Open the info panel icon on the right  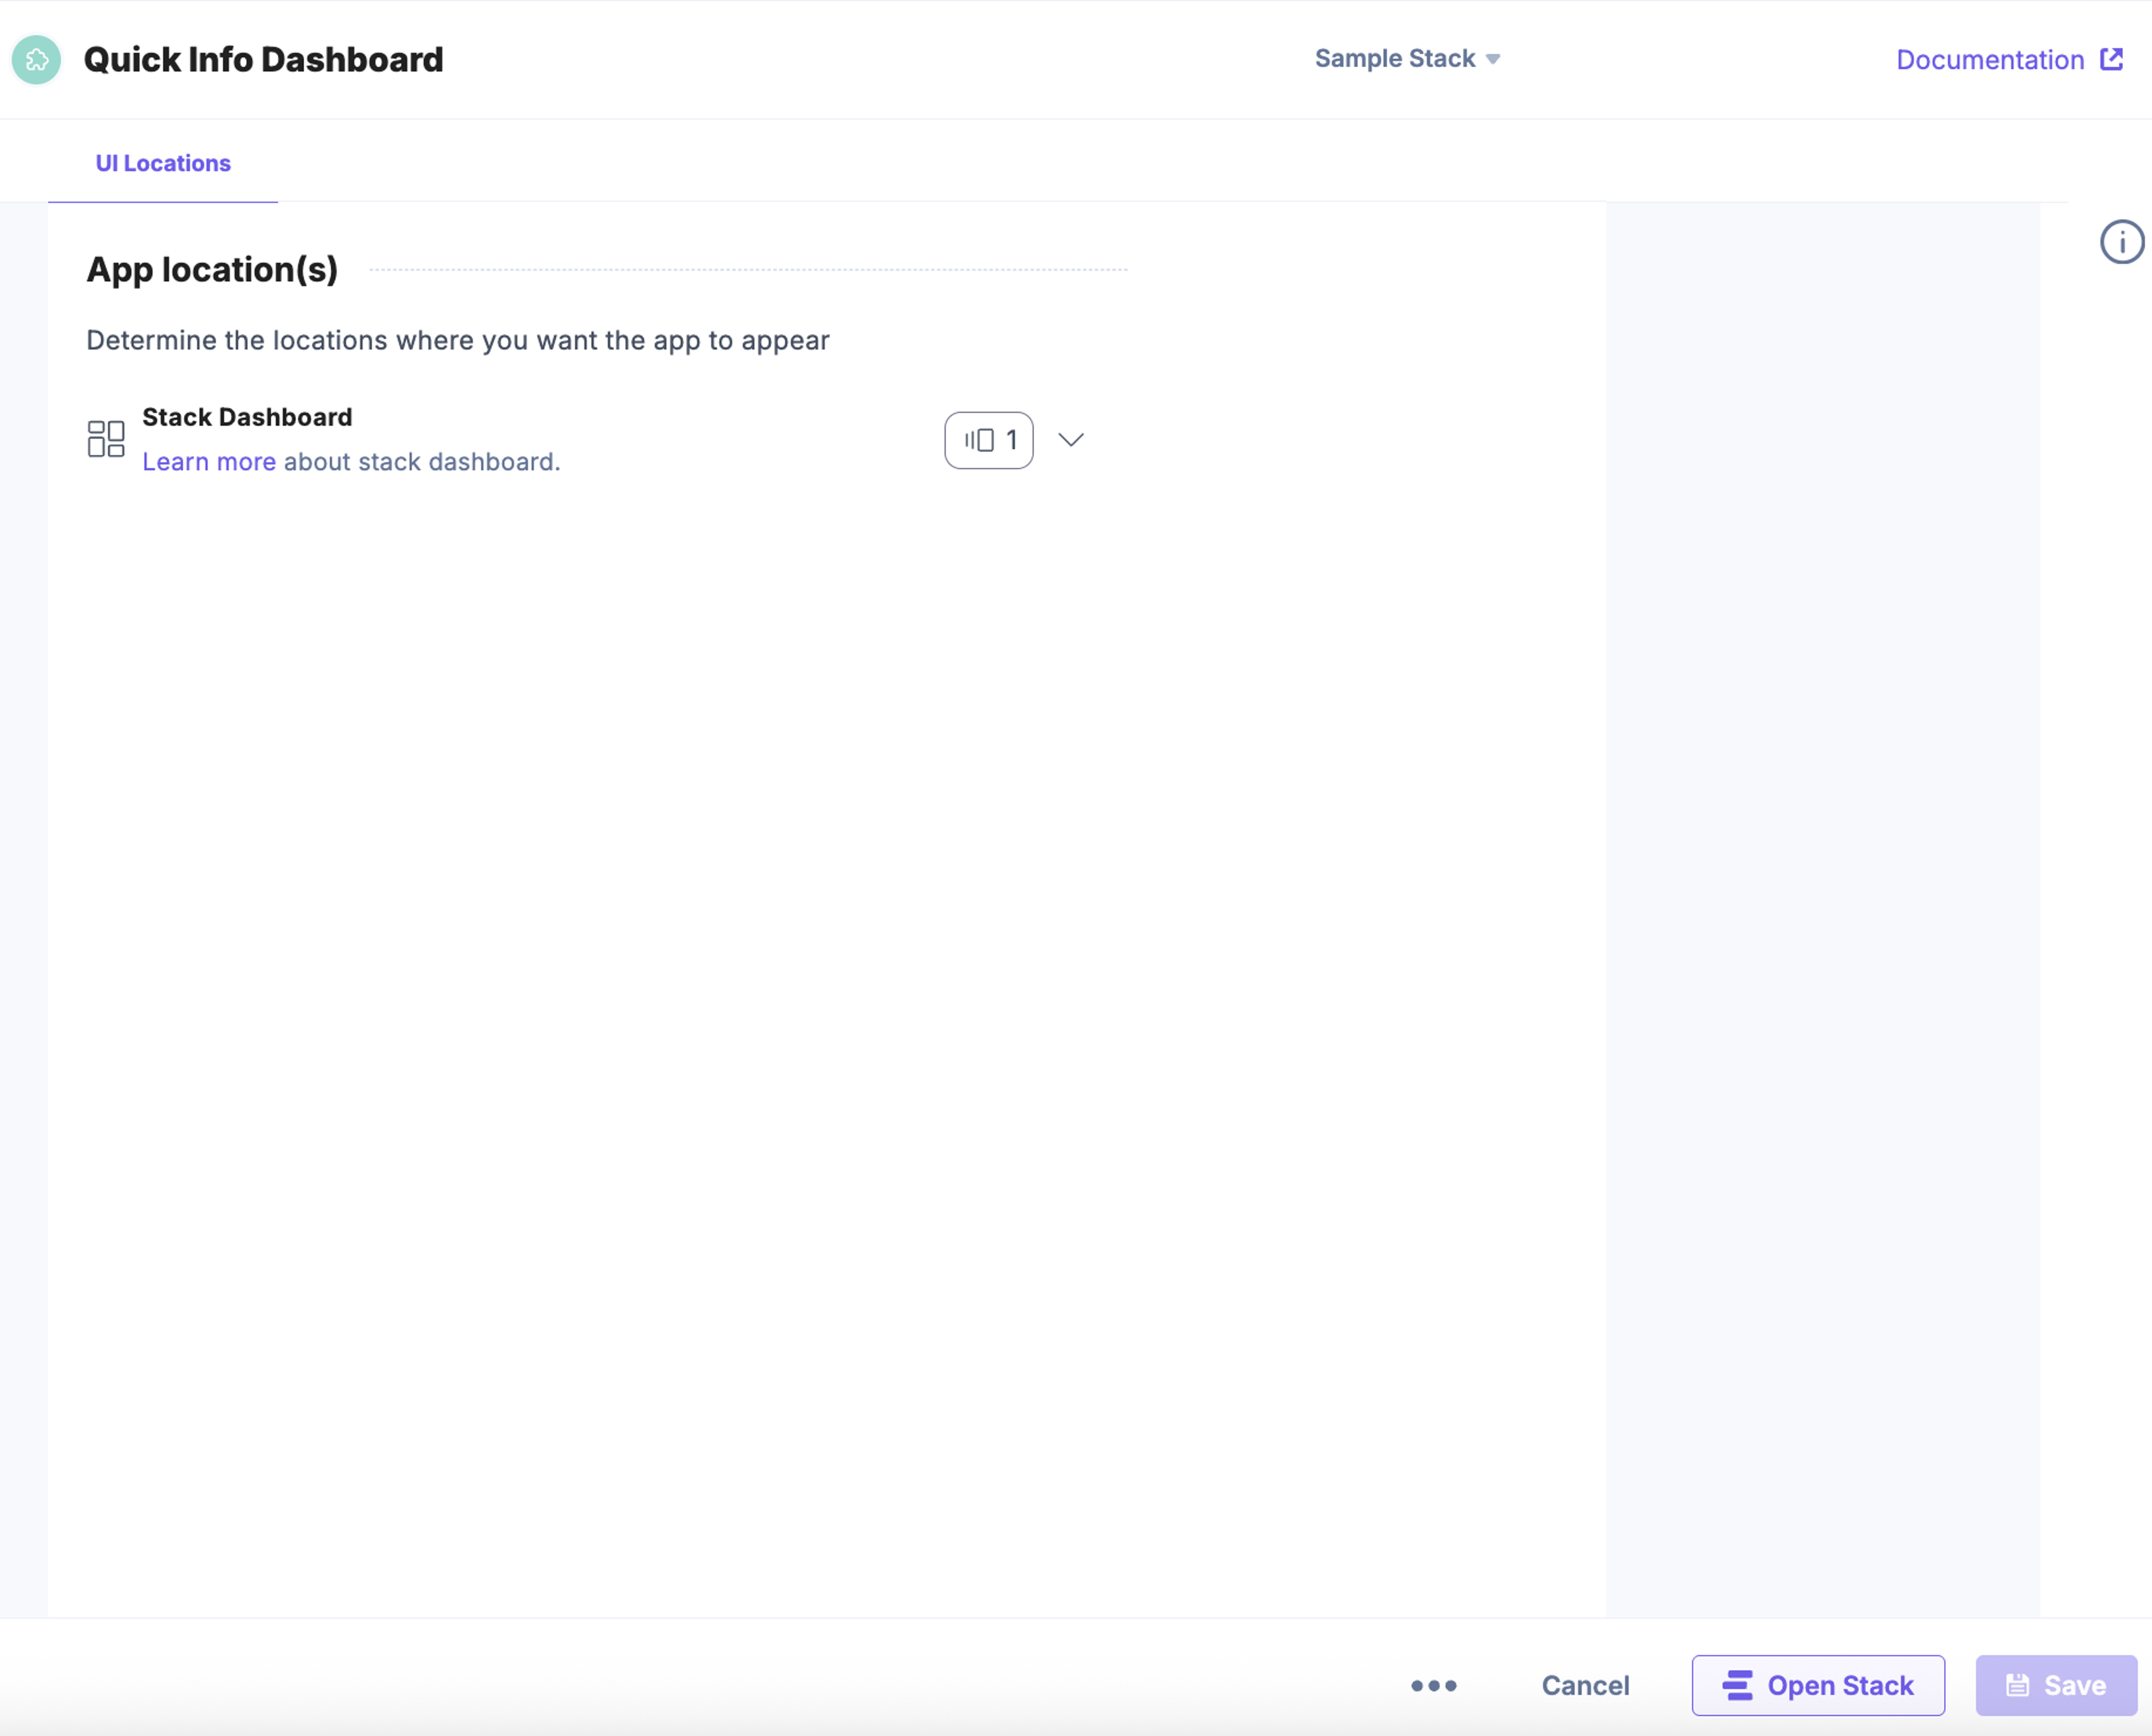click(2121, 242)
